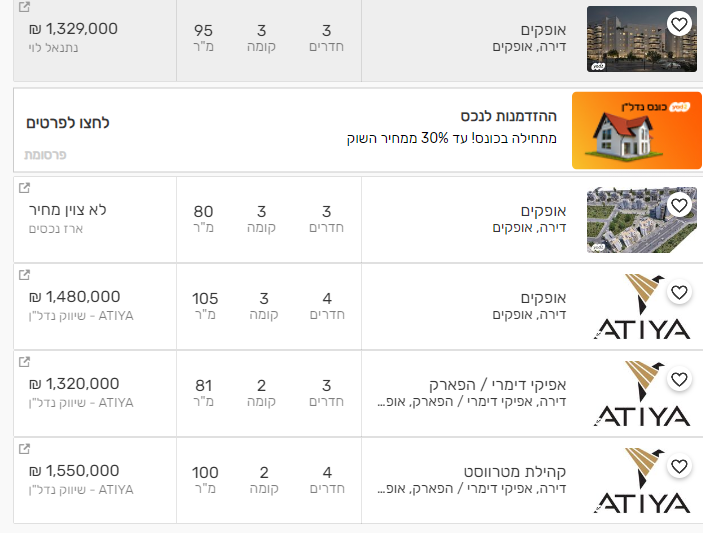Open the night building photo thumbnail

point(643,40)
